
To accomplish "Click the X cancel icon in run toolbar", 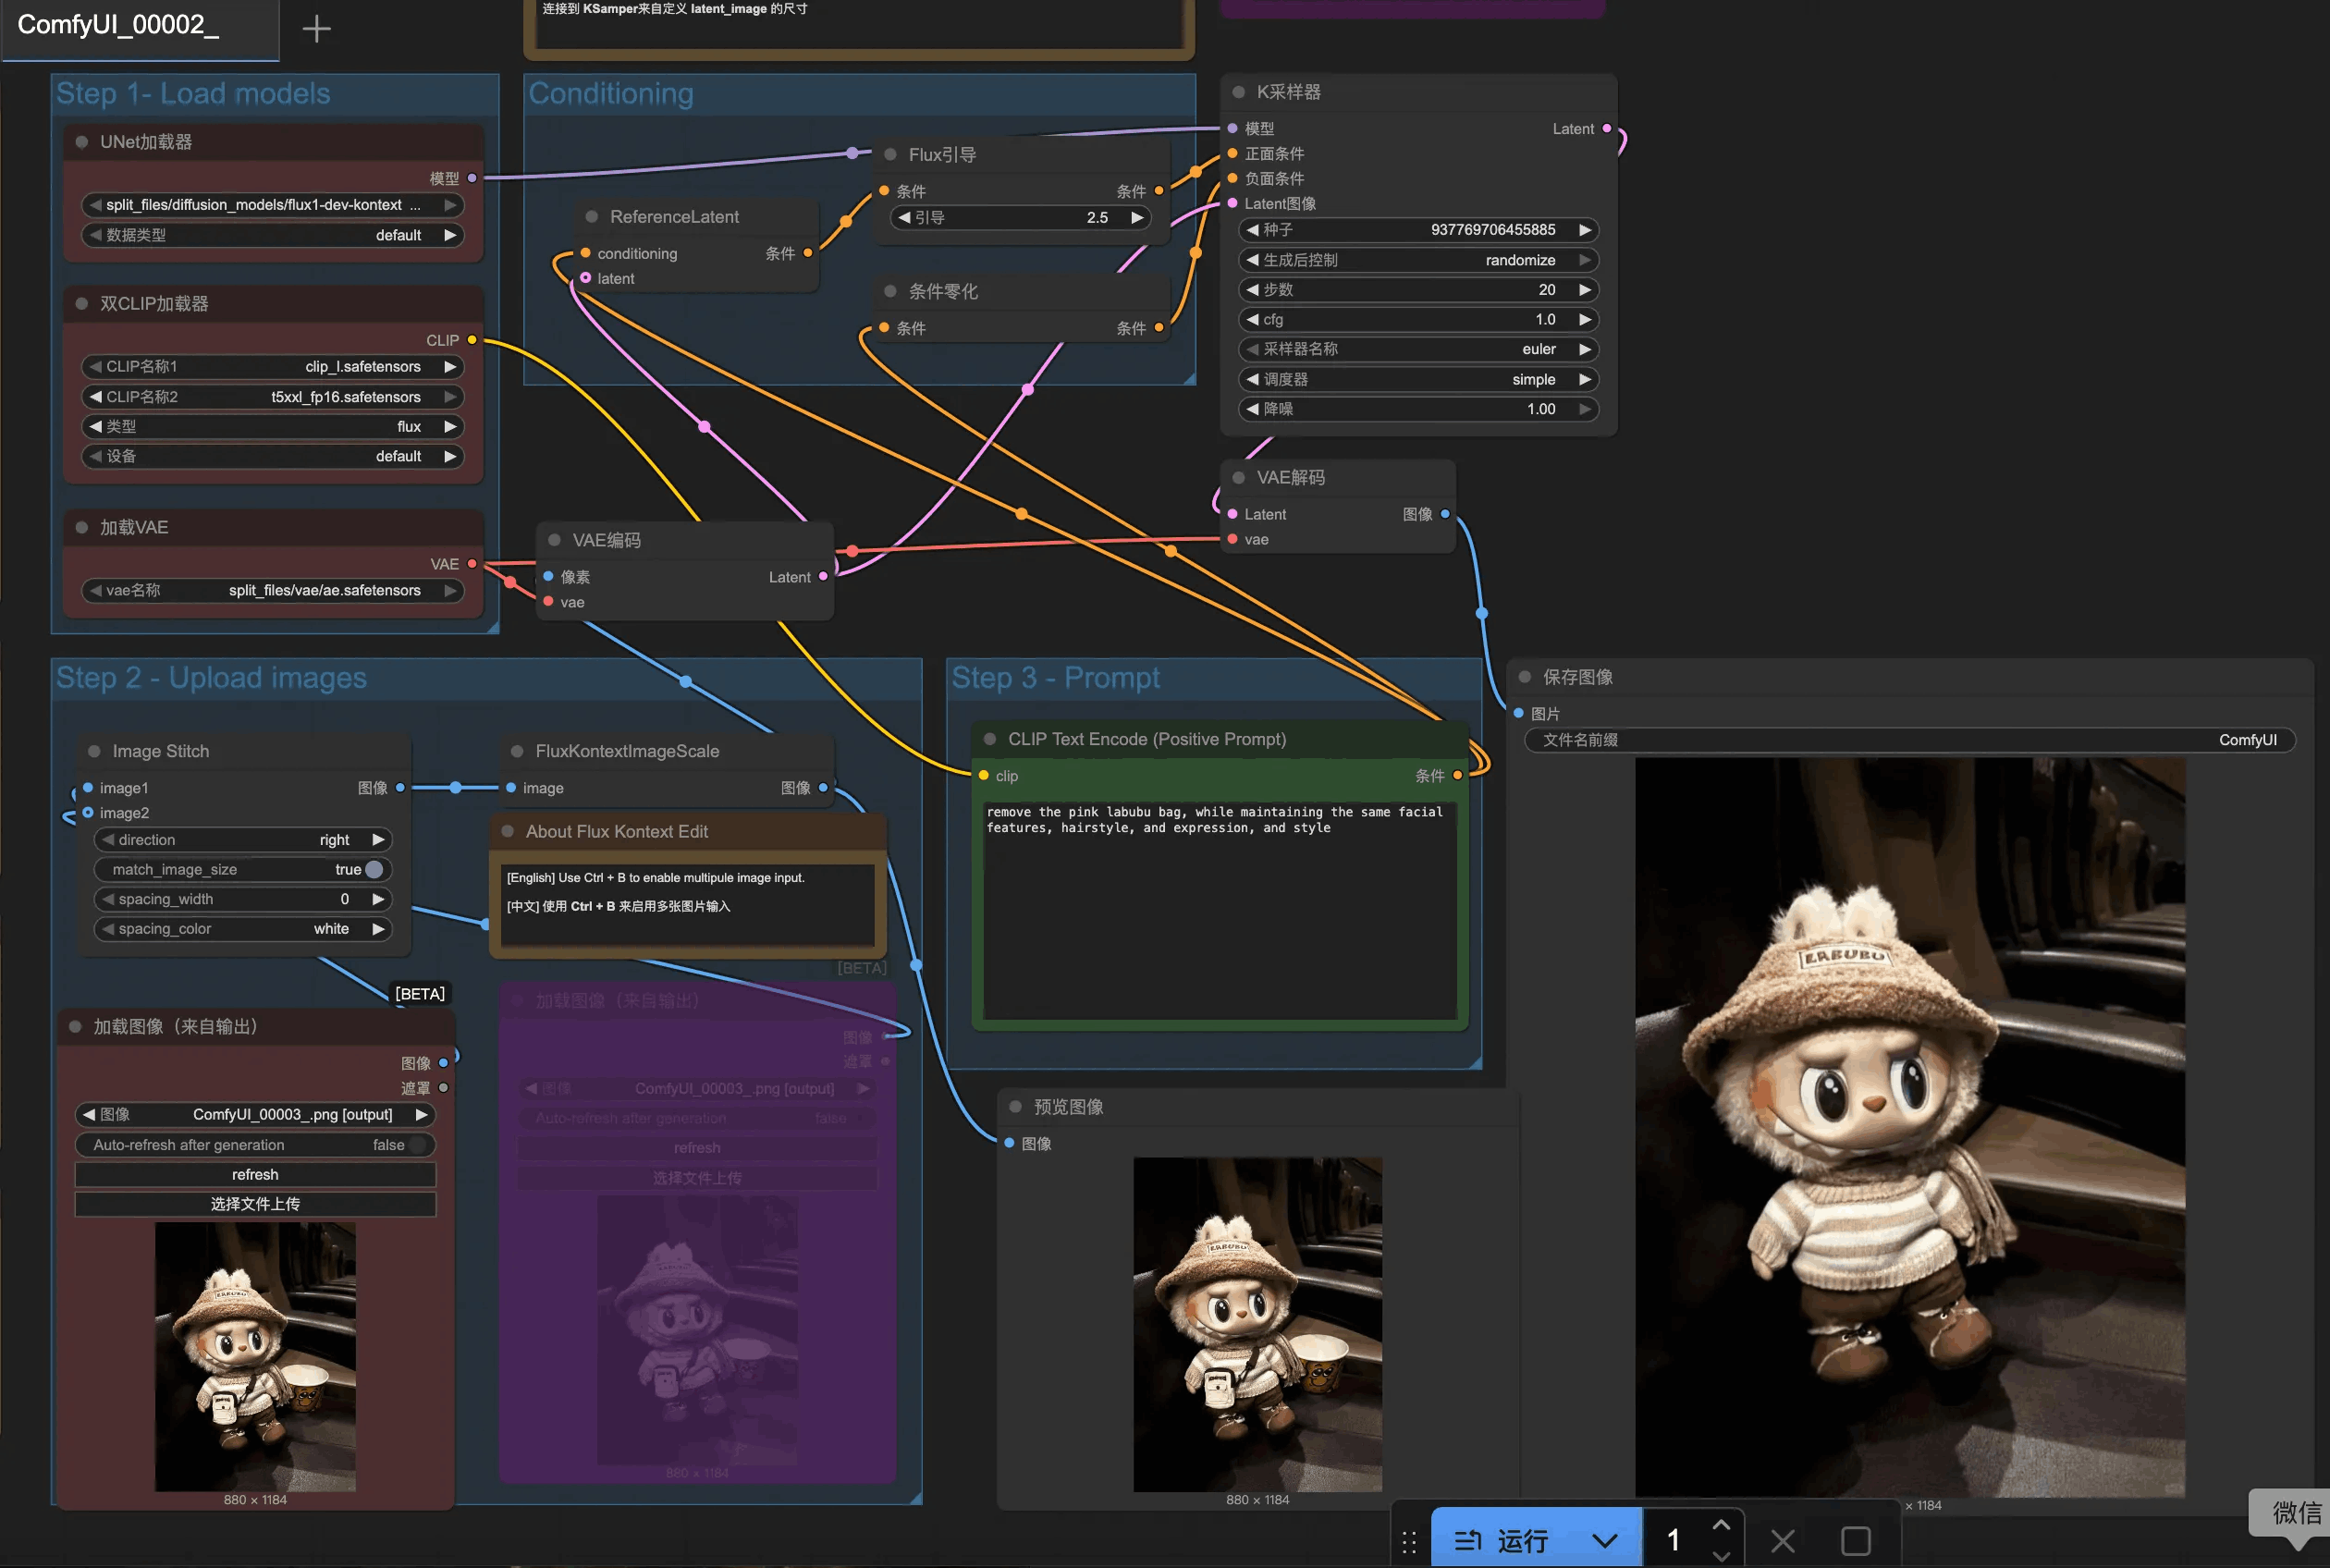I will coord(1784,1540).
